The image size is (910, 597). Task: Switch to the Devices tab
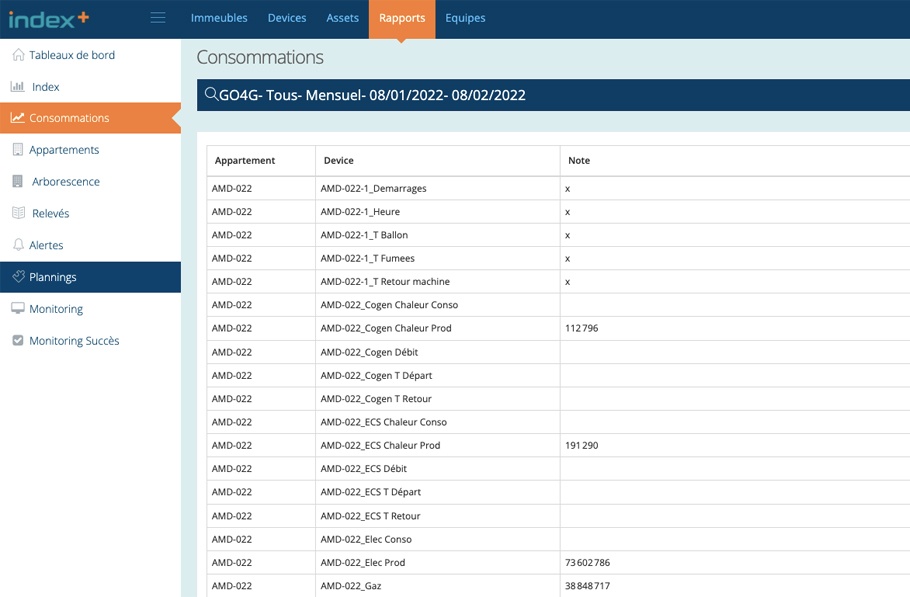coord(287,18)
